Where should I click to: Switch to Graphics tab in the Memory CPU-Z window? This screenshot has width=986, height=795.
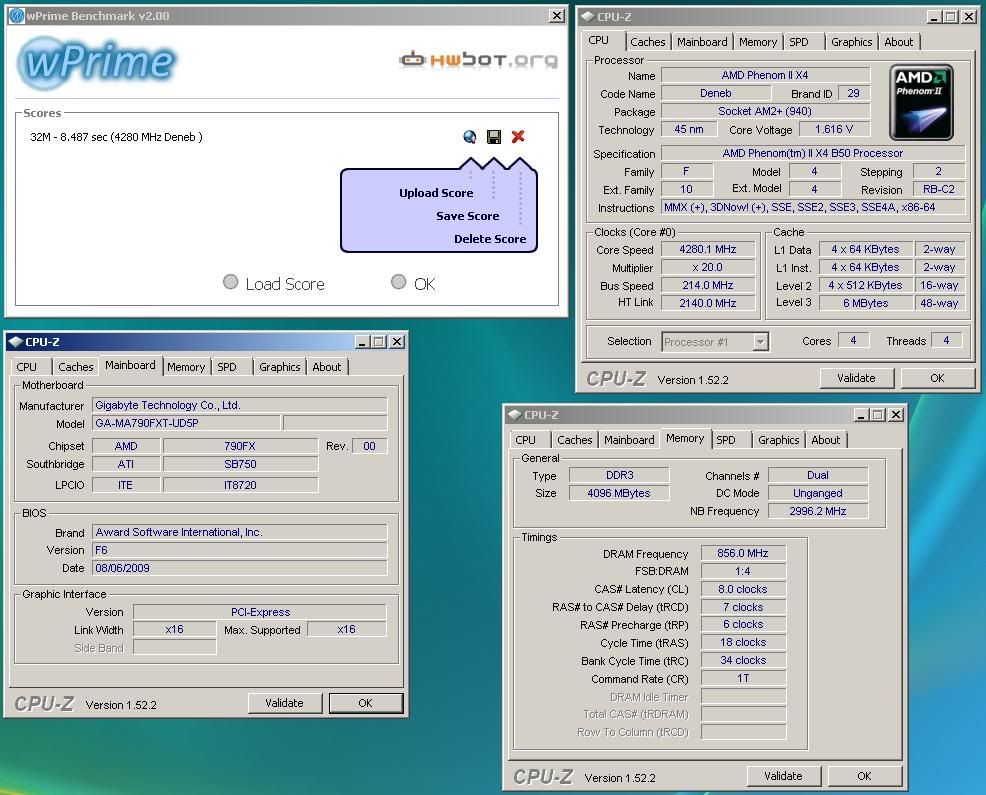coord(778,440)
